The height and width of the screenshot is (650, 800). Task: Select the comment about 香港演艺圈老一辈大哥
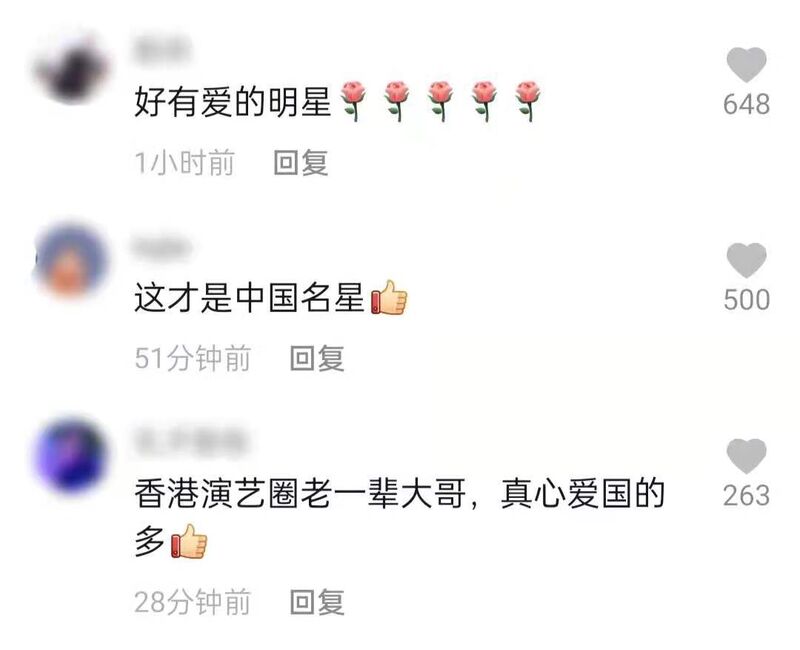point(399,517)
